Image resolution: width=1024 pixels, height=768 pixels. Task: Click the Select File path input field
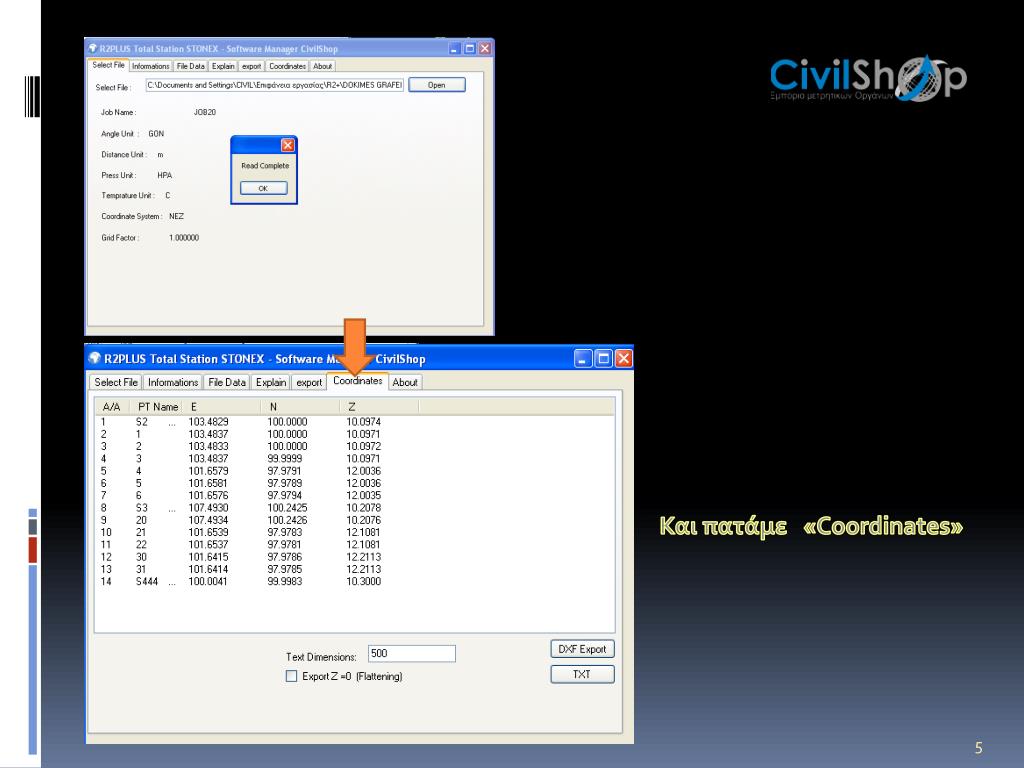pos(274,85)
